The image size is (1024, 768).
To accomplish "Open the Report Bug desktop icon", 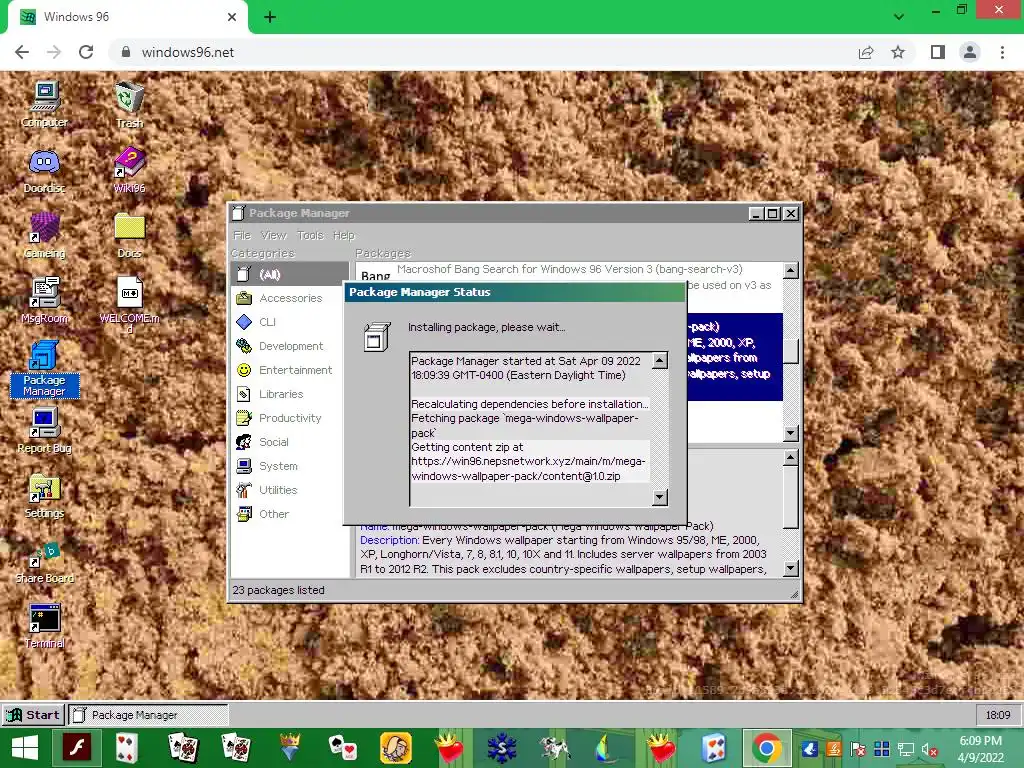I will tap(44, 430).
